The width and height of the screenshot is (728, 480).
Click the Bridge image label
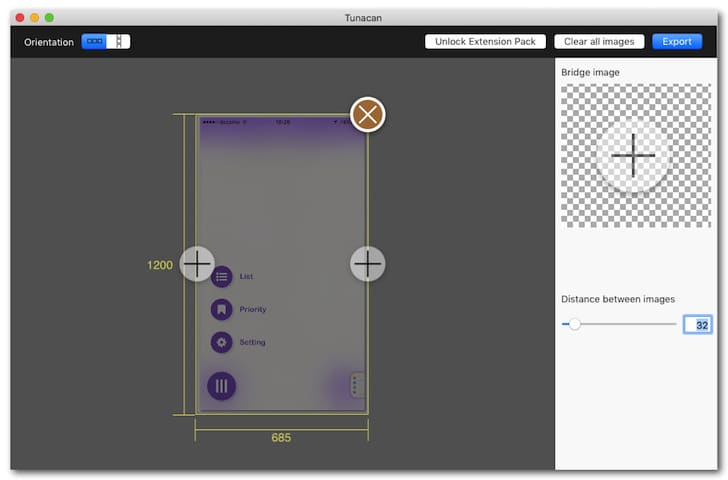click(590, 72)
